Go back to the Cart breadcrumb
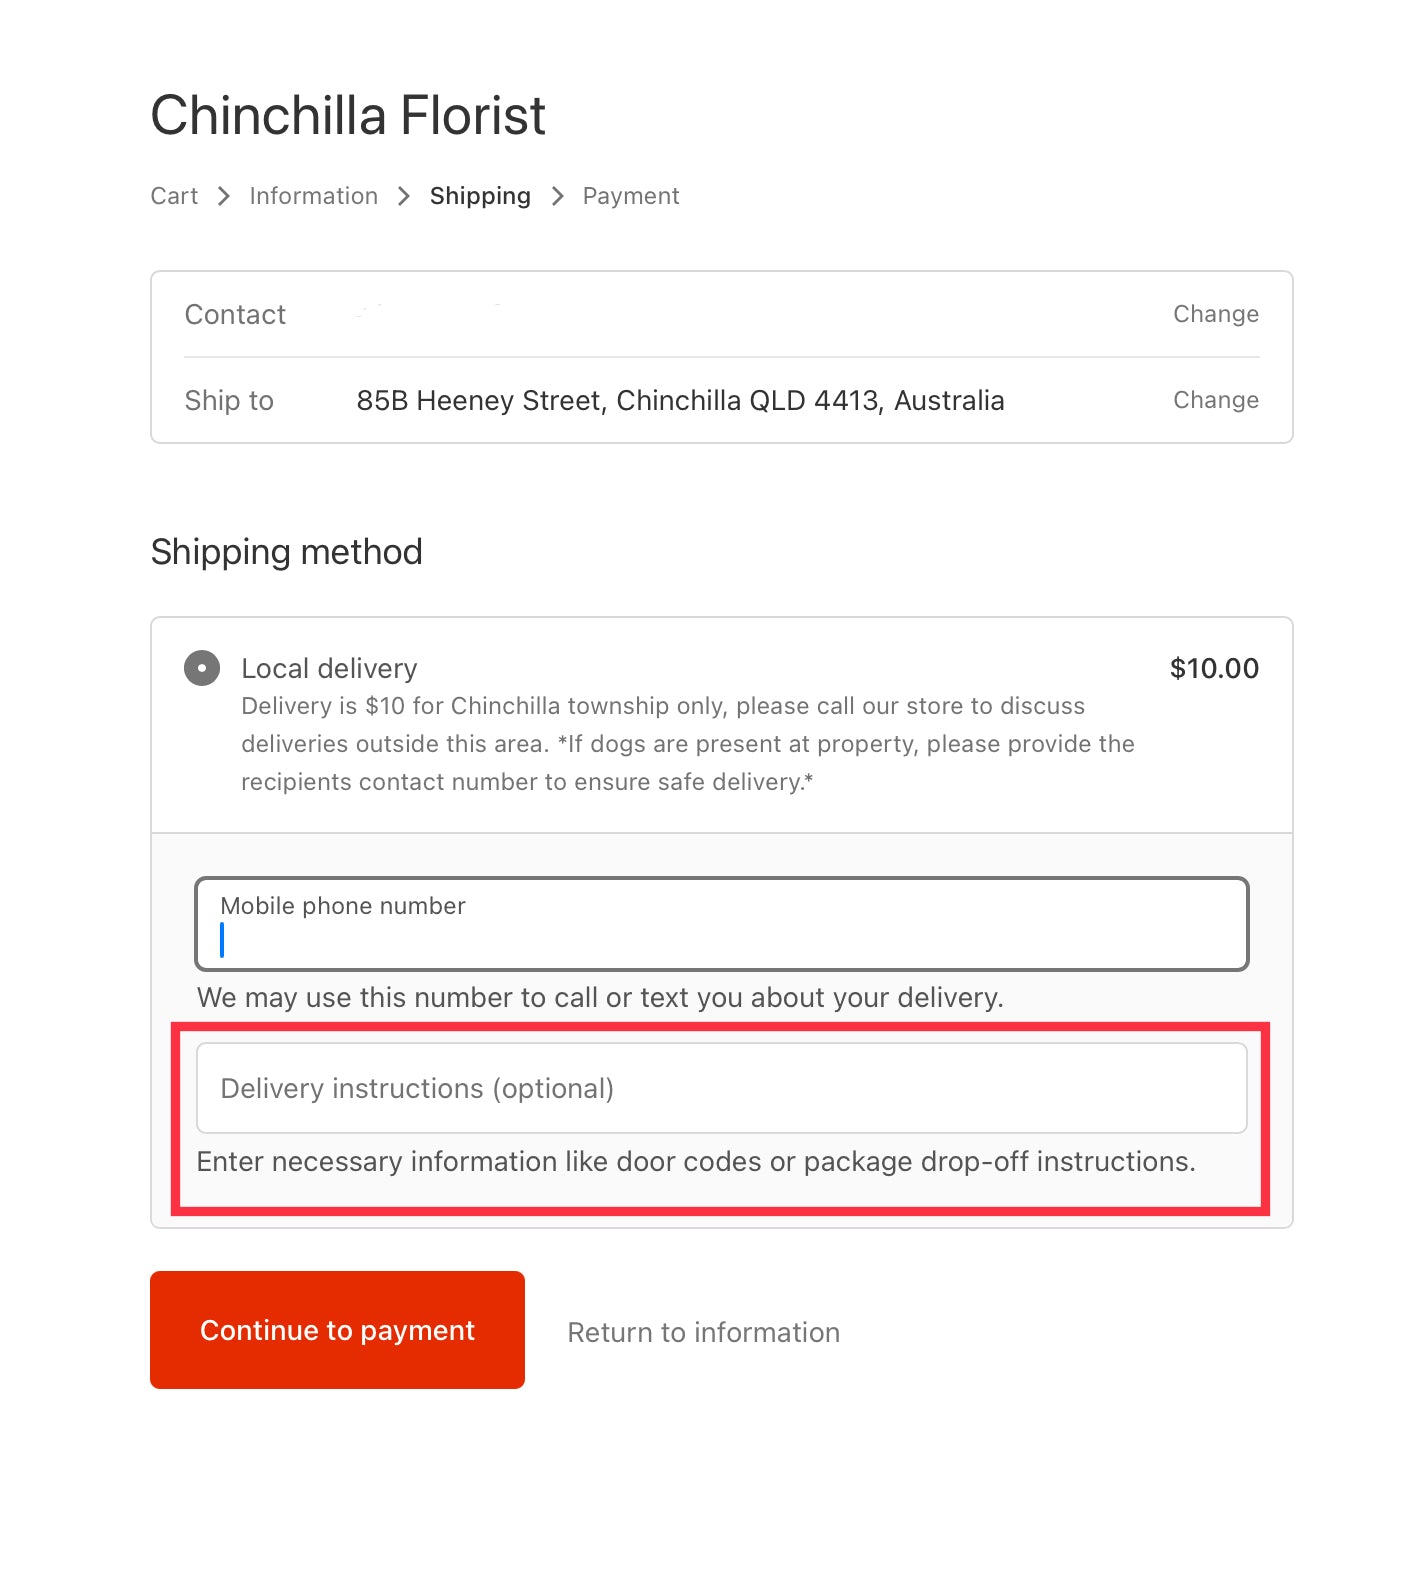This screenshot has height=1594, width=1411. coord(174,196)
